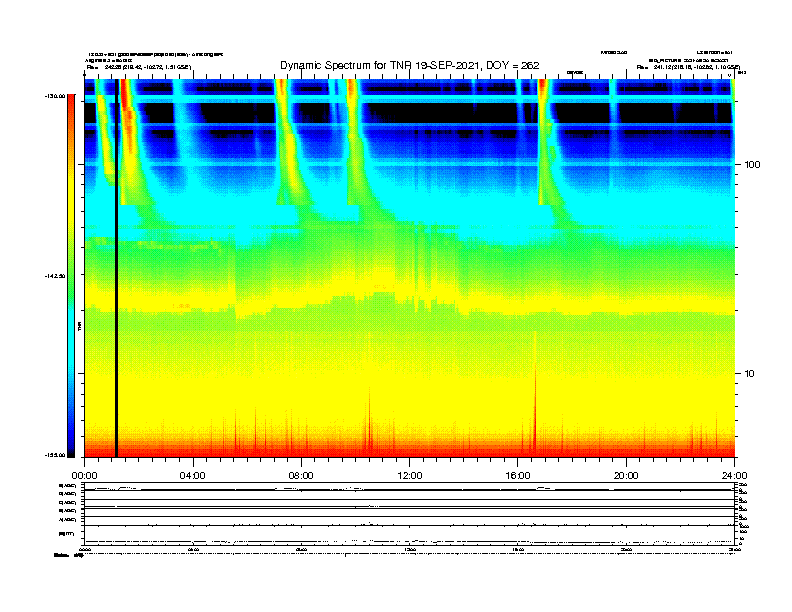This screenshot has width=792, height=612.
Task: Click the 16:00 time axis label
Action: (518, 475)
